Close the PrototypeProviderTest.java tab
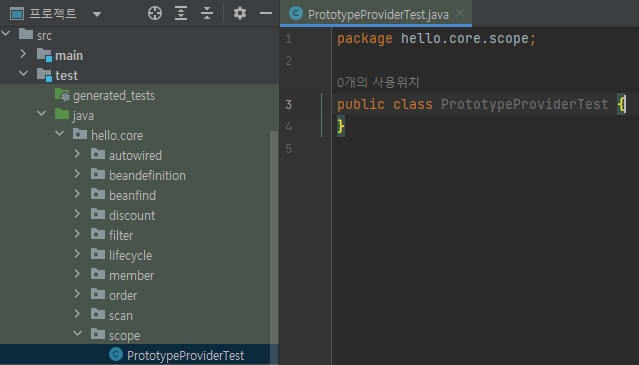 click(x=460, y=13)
